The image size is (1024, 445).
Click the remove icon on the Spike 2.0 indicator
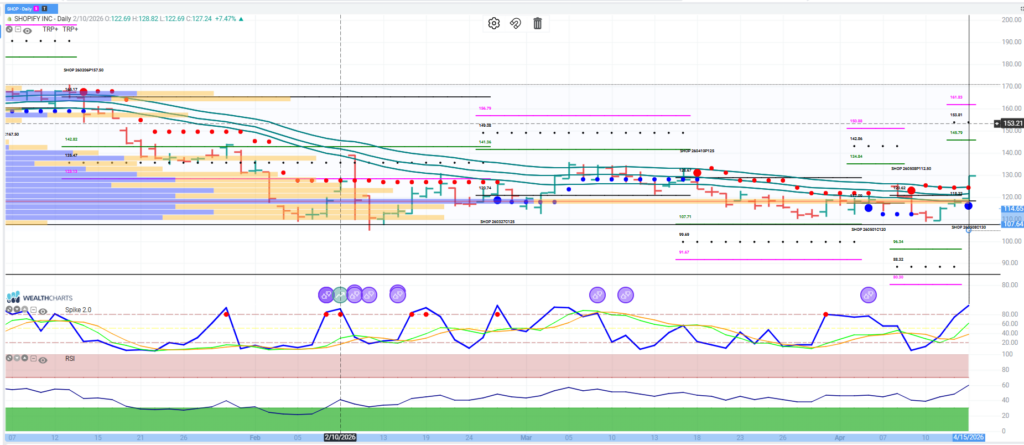click(9, 311)
